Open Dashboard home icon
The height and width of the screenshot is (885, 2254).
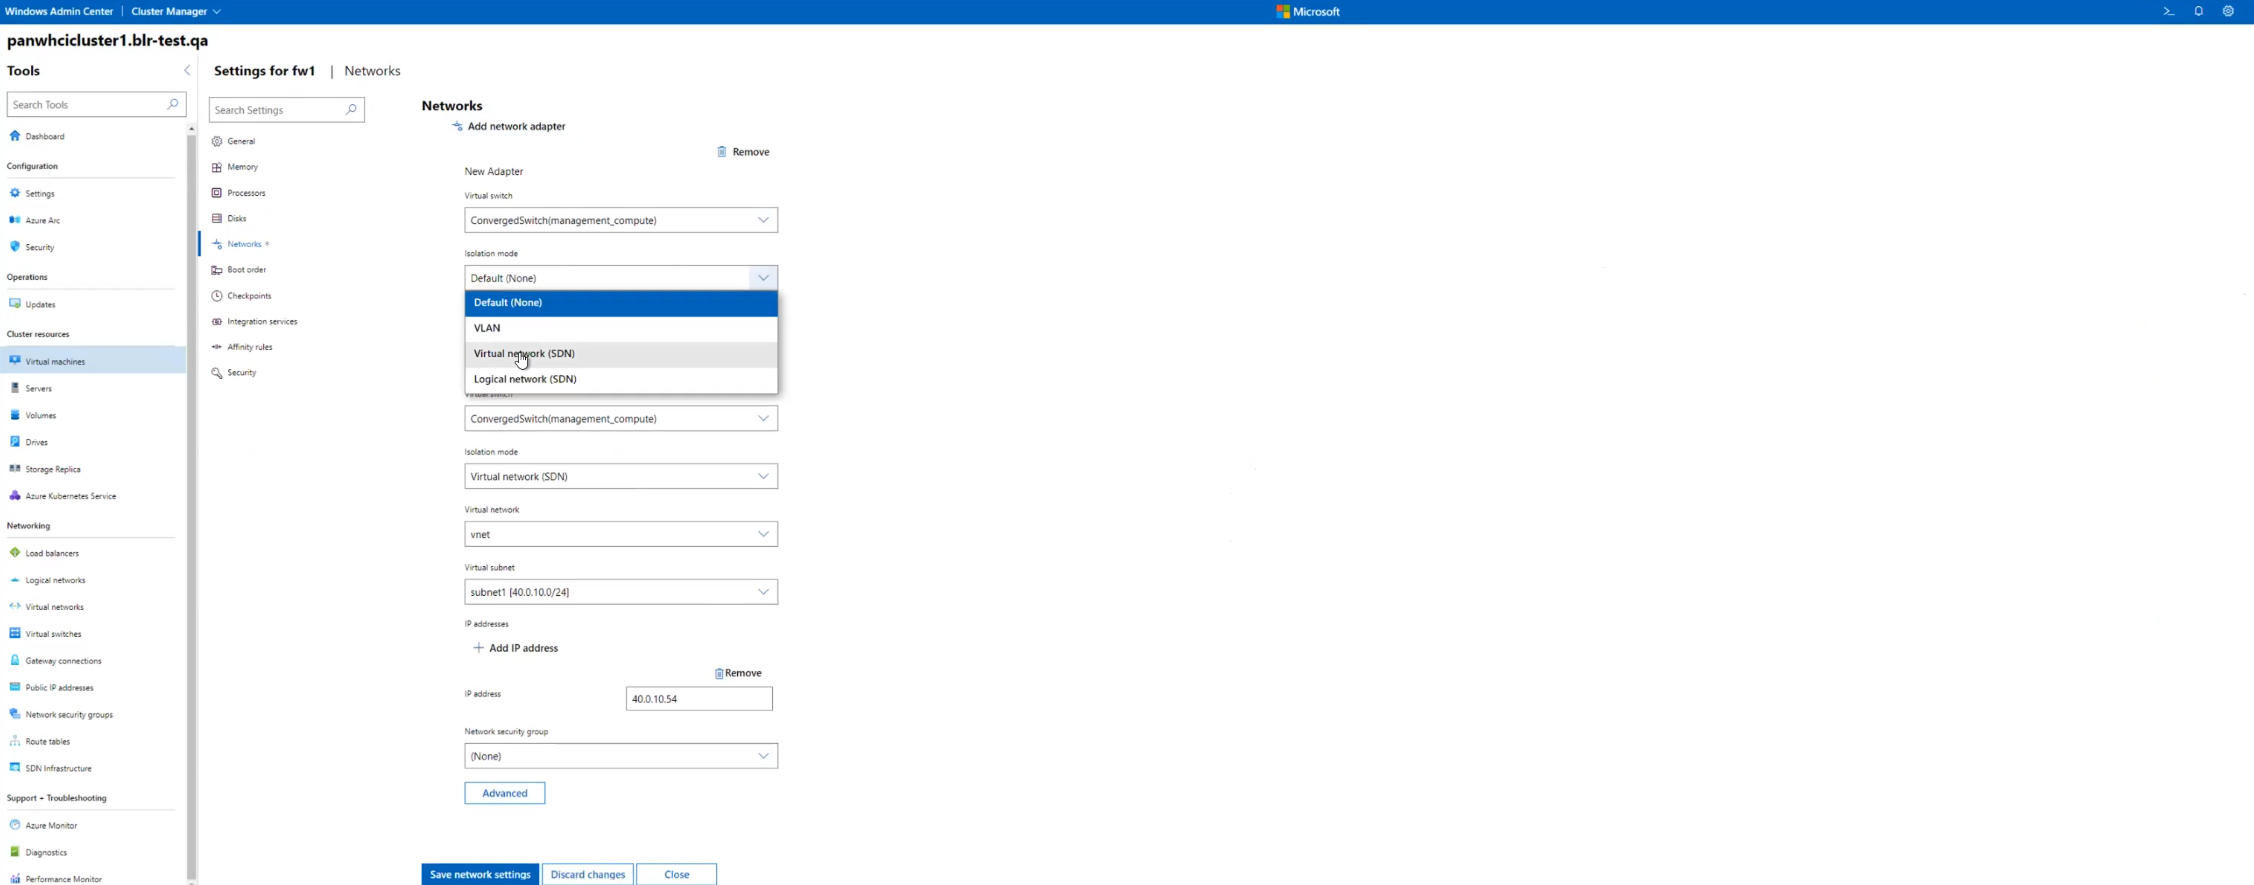click(x=15, y=136)
